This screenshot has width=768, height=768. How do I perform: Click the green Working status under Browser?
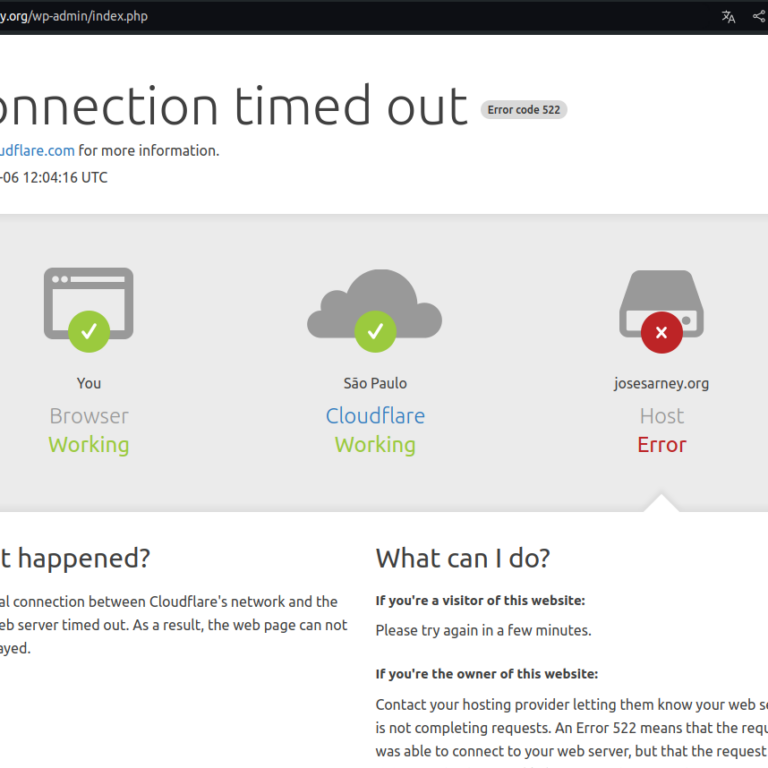(89, 445)
